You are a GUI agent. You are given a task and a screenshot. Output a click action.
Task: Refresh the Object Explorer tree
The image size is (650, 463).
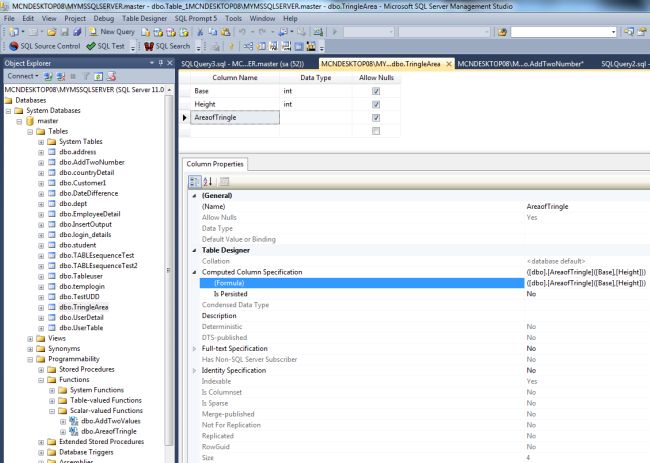coord(98,76)
